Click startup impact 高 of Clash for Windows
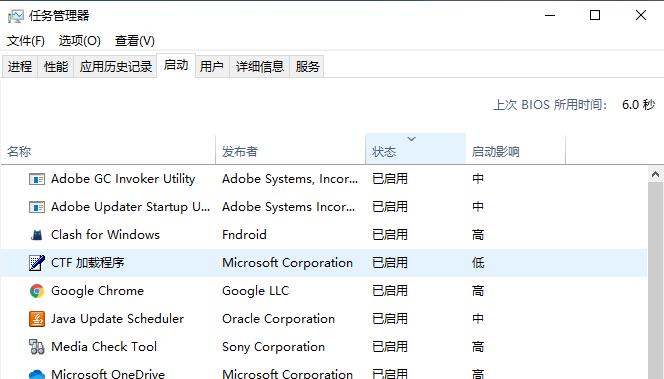The image size is (664, 379). click(478, 235)
